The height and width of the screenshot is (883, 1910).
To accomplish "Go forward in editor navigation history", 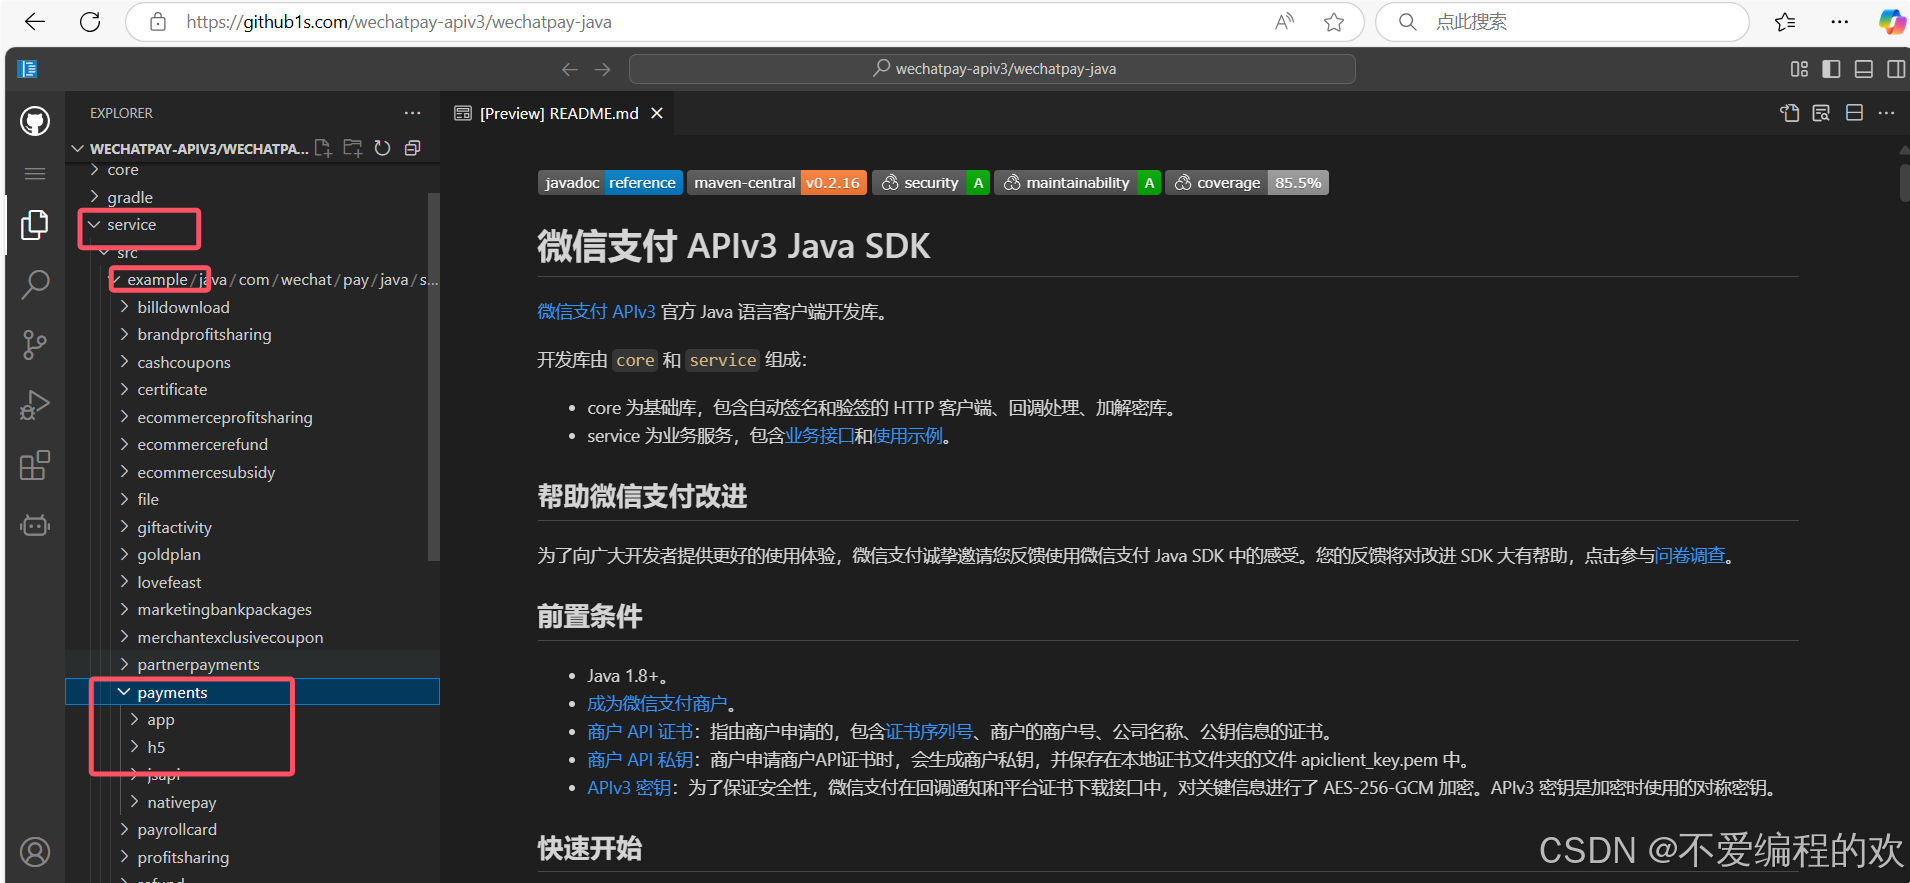I will tap(602, 69).
